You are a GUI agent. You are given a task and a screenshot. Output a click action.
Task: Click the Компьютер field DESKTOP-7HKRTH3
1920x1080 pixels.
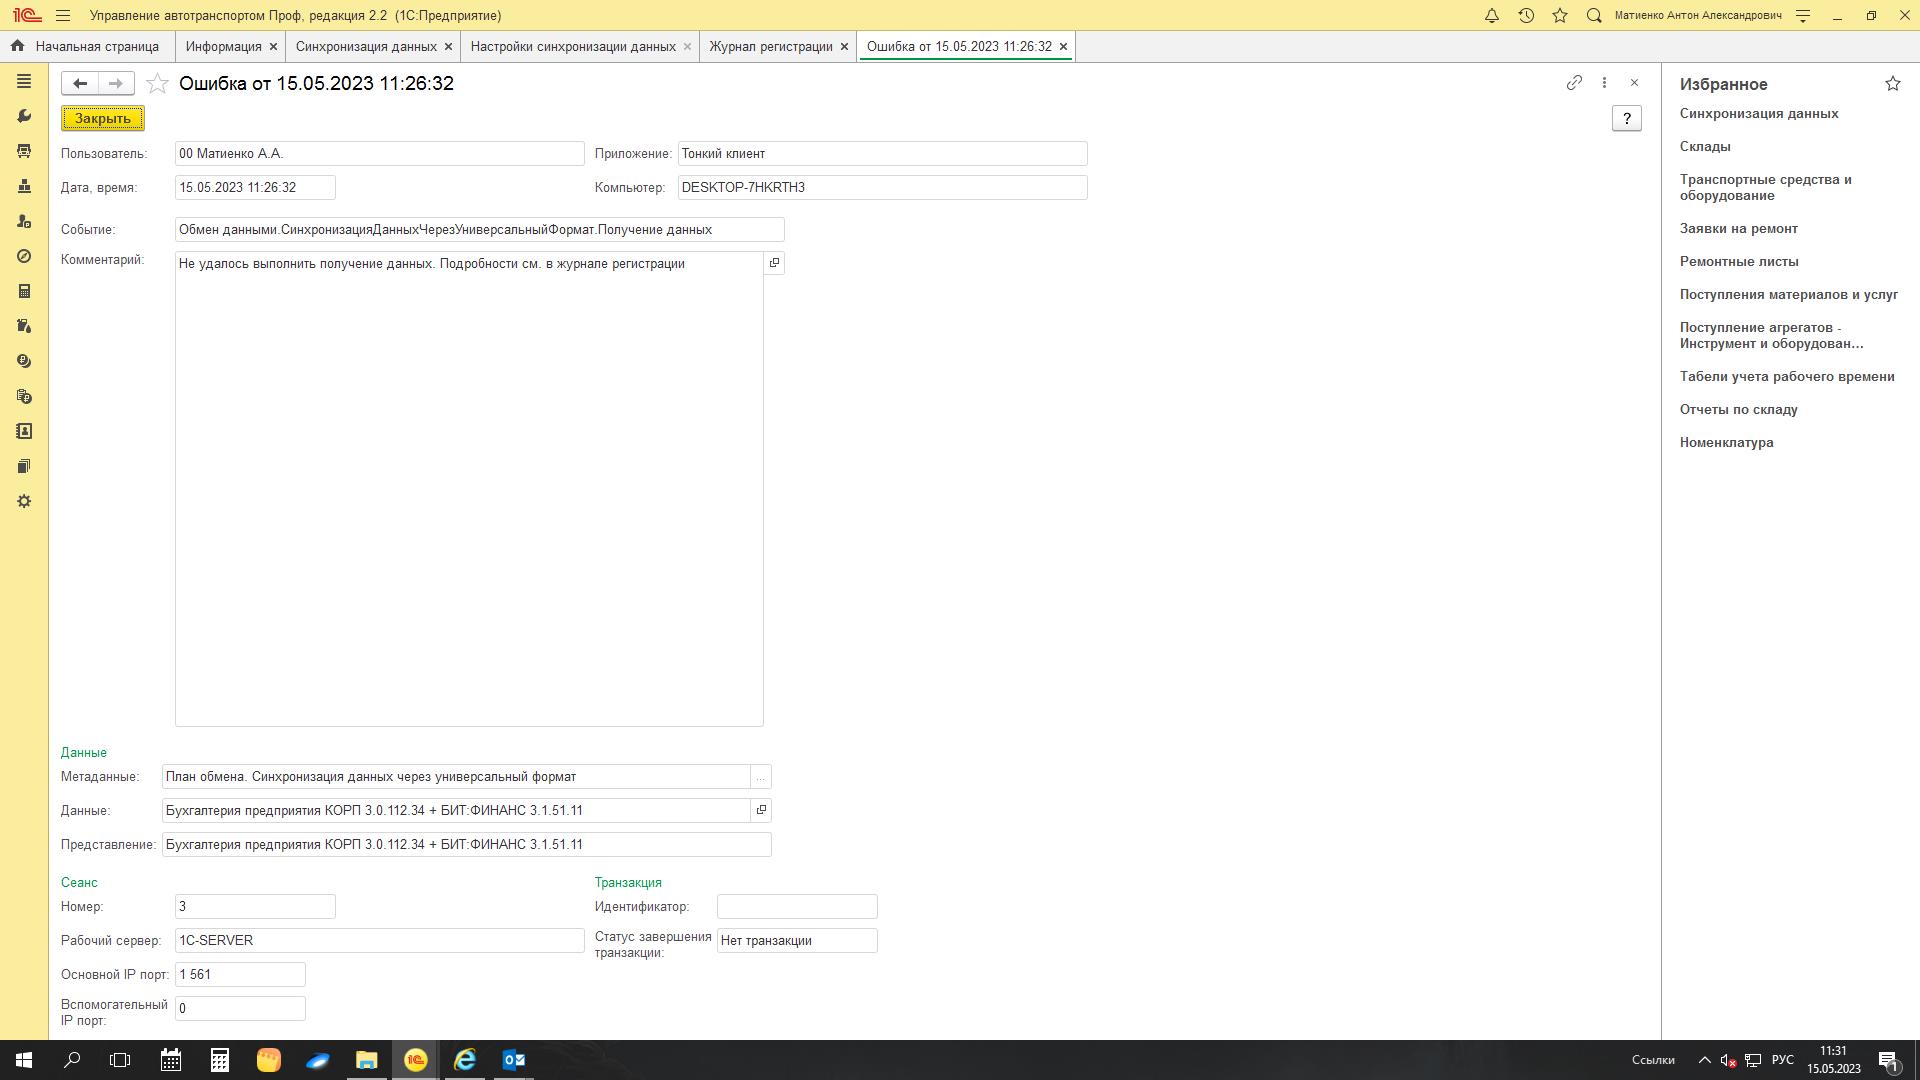882,188
